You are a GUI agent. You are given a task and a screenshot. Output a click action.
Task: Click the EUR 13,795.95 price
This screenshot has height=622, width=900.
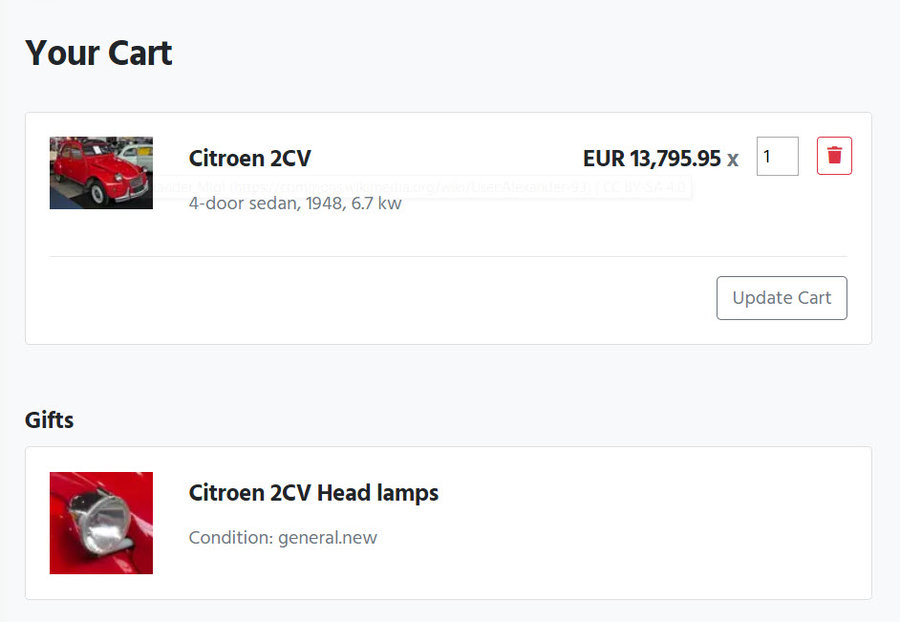(x=651, y=158)
